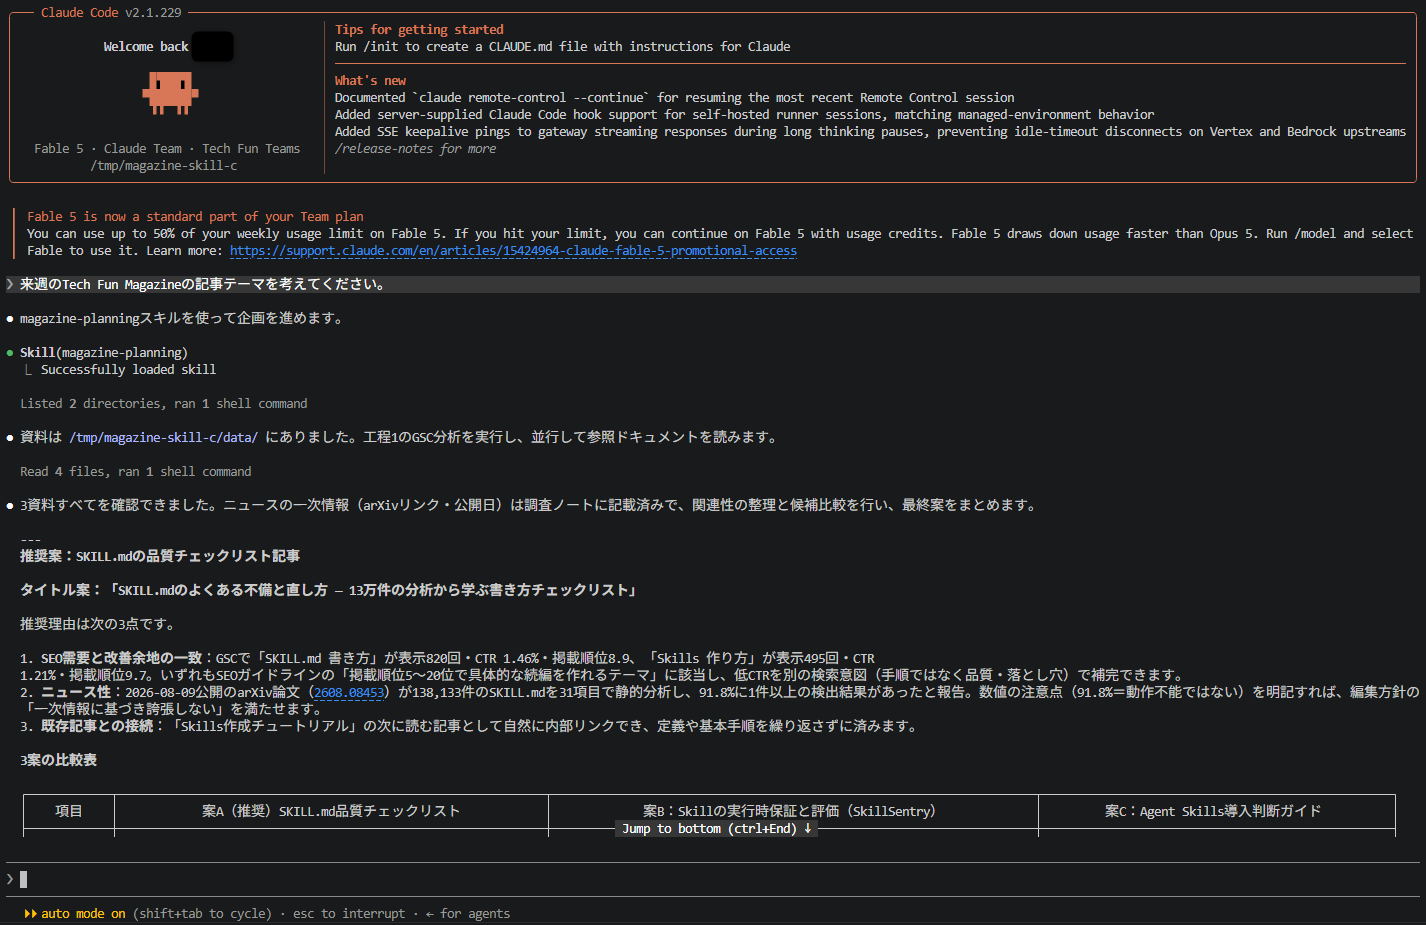Image resolution: width=1426 pixels, height=925 pixels.
Task: Click the 'Run /init to create a CLAUDE.md' tip
Action: (x=563, y=47)
